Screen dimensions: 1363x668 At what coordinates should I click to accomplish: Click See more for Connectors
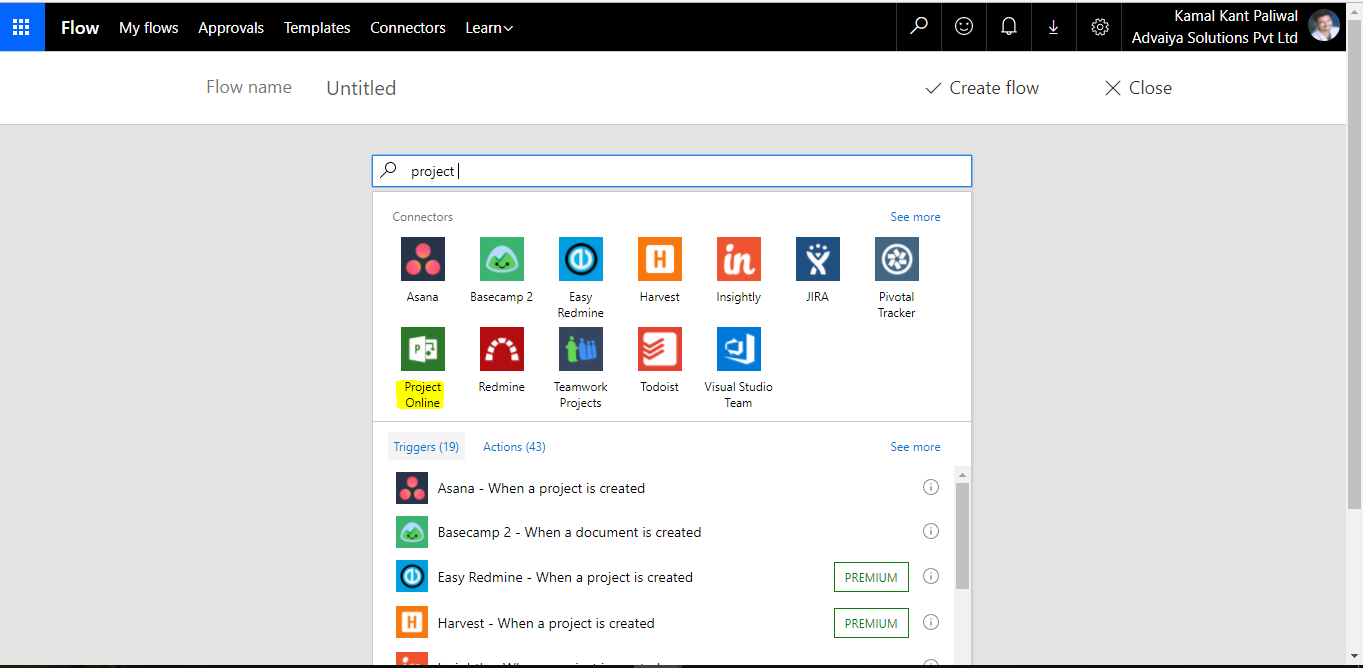tap(915, 217)
